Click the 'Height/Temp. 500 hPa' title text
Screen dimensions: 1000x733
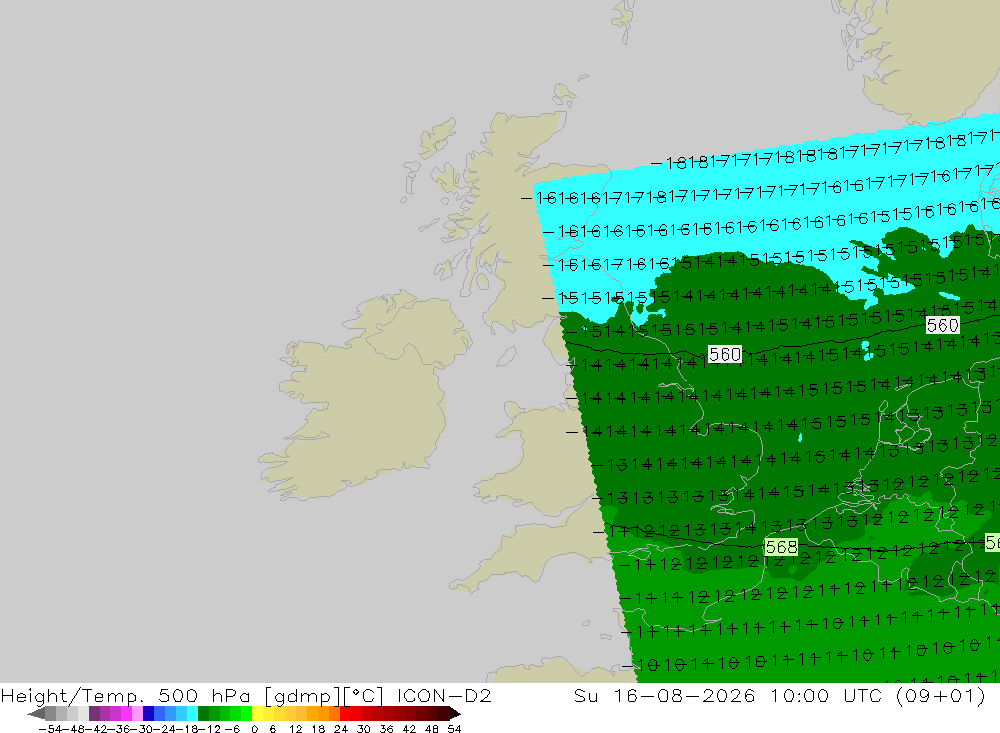[126, 695]
